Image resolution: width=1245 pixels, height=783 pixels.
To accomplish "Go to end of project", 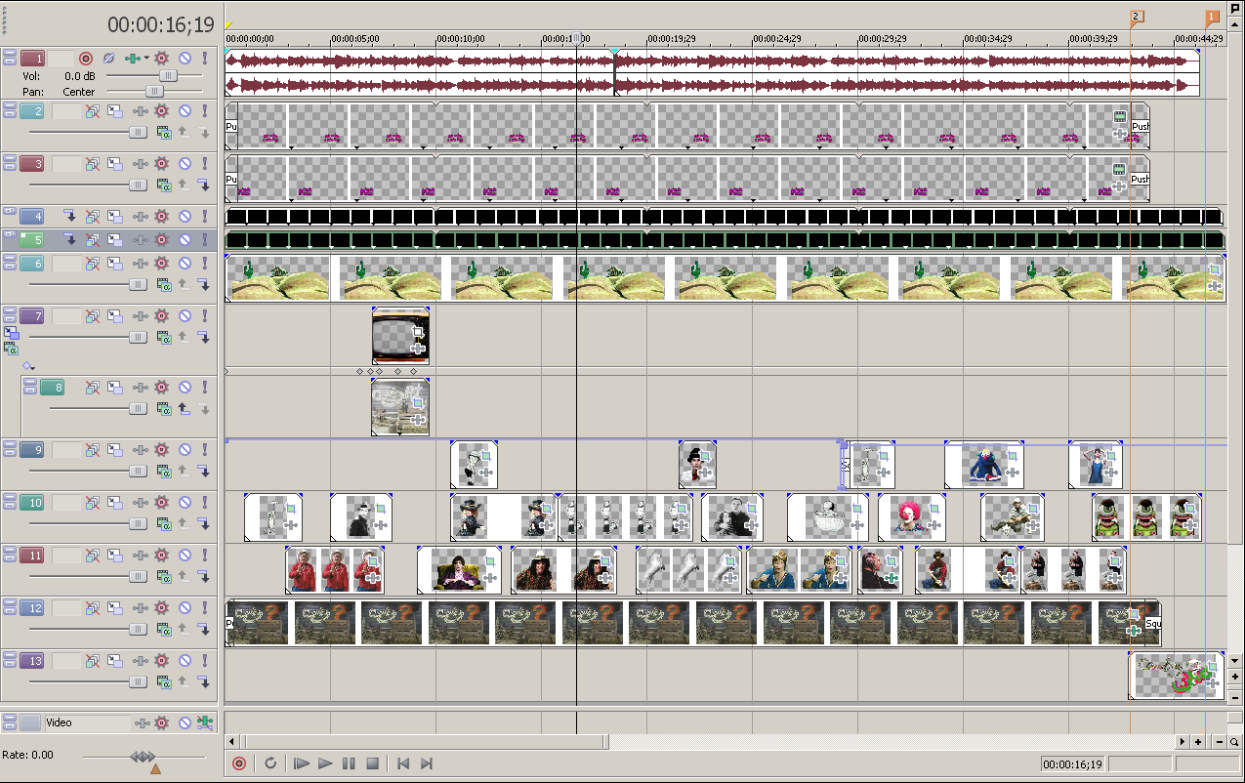I will 426,763.
